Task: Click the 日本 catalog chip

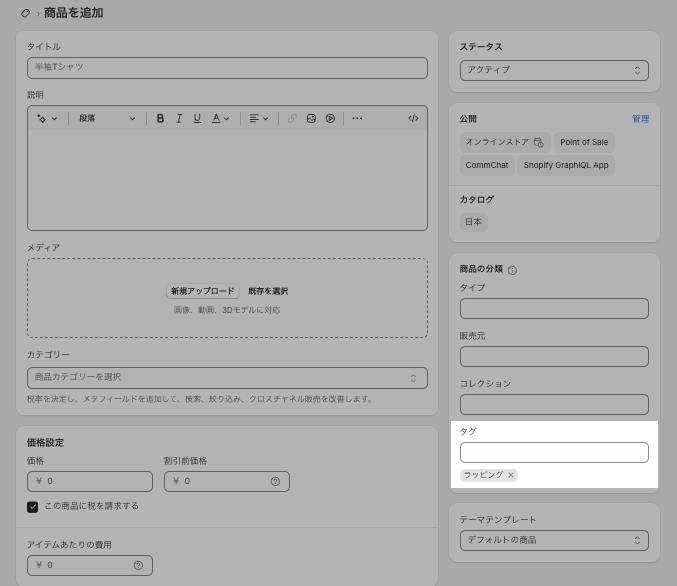Action: click(474, 222)
